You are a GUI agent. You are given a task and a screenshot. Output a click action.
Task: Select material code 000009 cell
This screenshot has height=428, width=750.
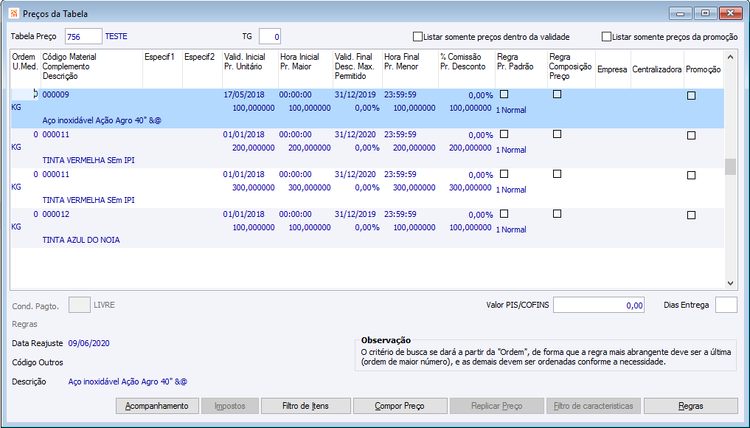[x=56, y=95]
